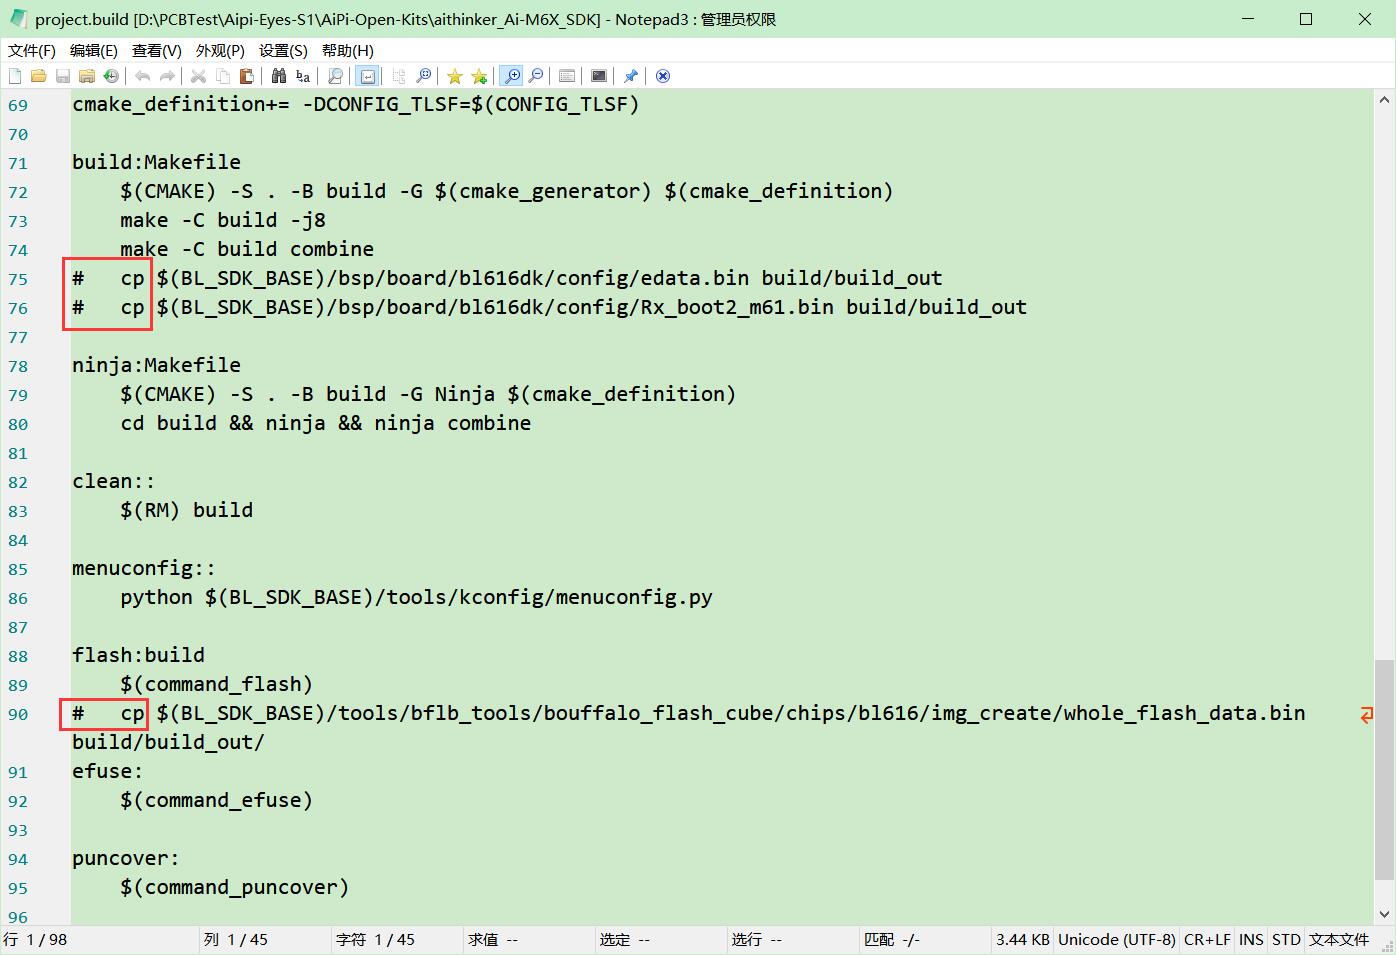Toggle word wrap toolbar button
Screen dimensions: 1396x955
(367, 76)
